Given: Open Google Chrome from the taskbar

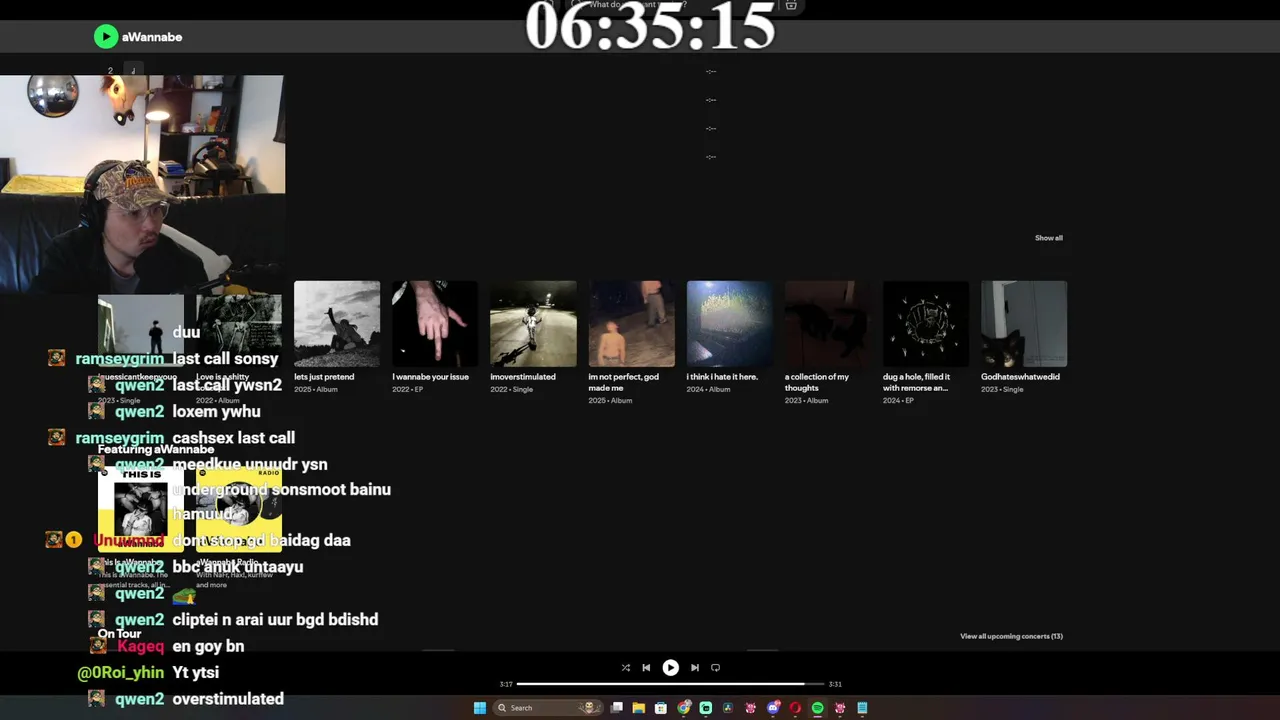Looking at the screenshot, I should 684,708.
